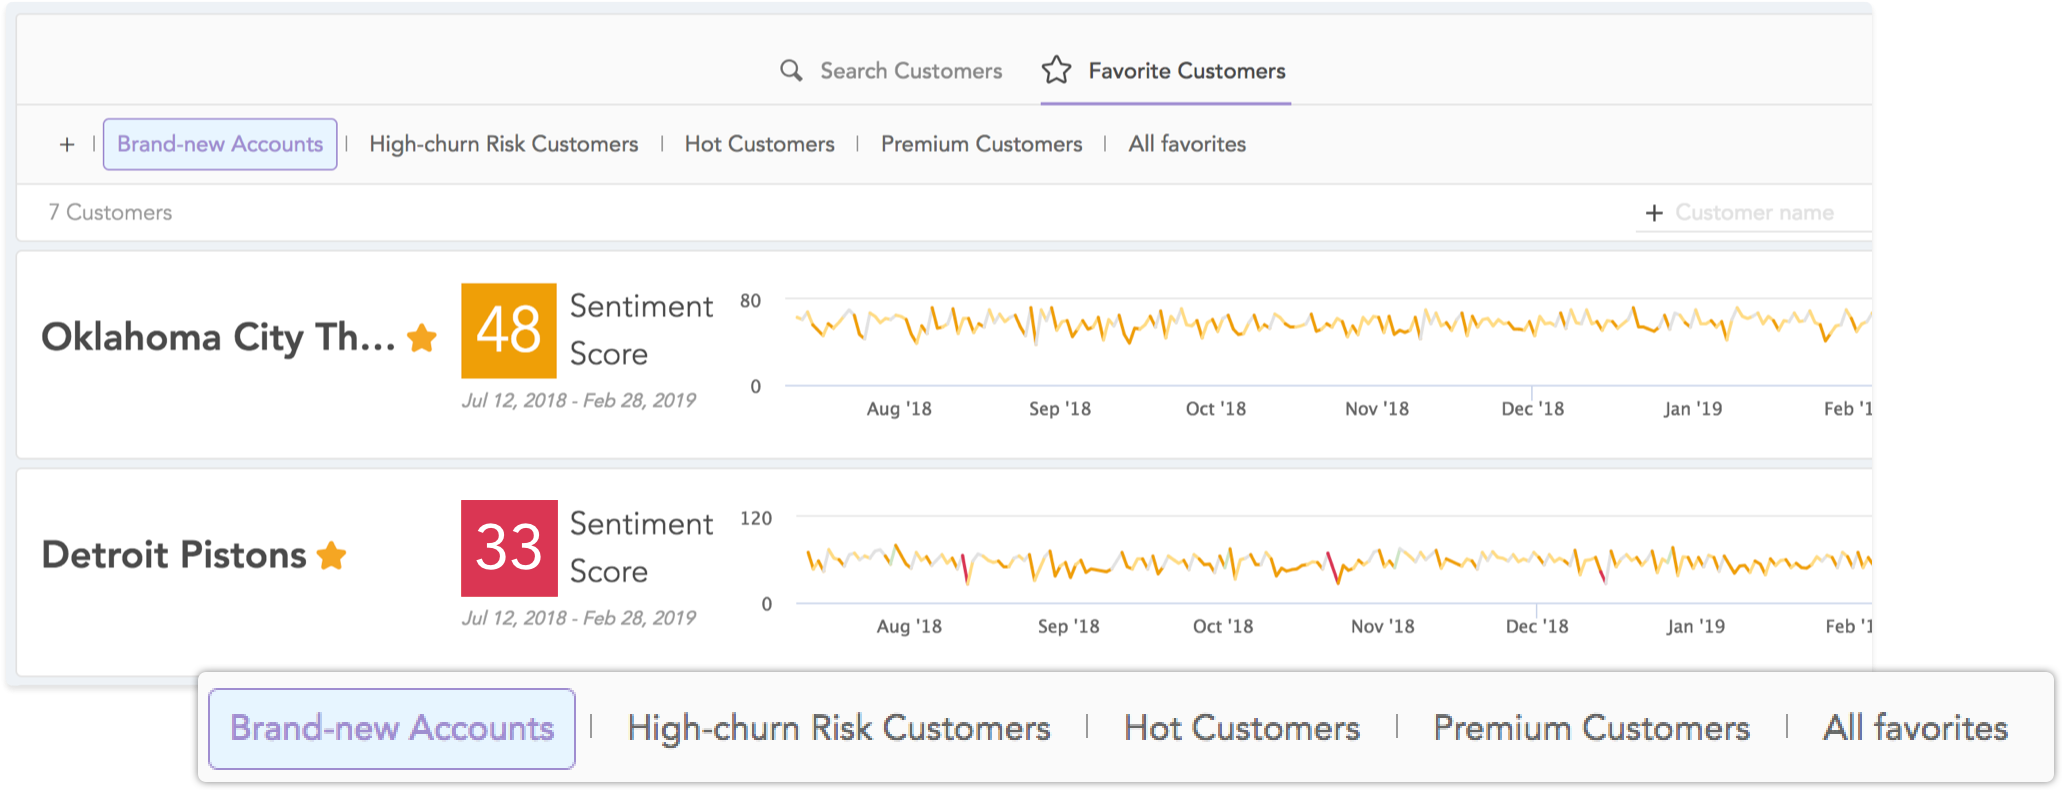
Task: Open the Detroit Pistons customer name
Action: (x=174, y=555)
